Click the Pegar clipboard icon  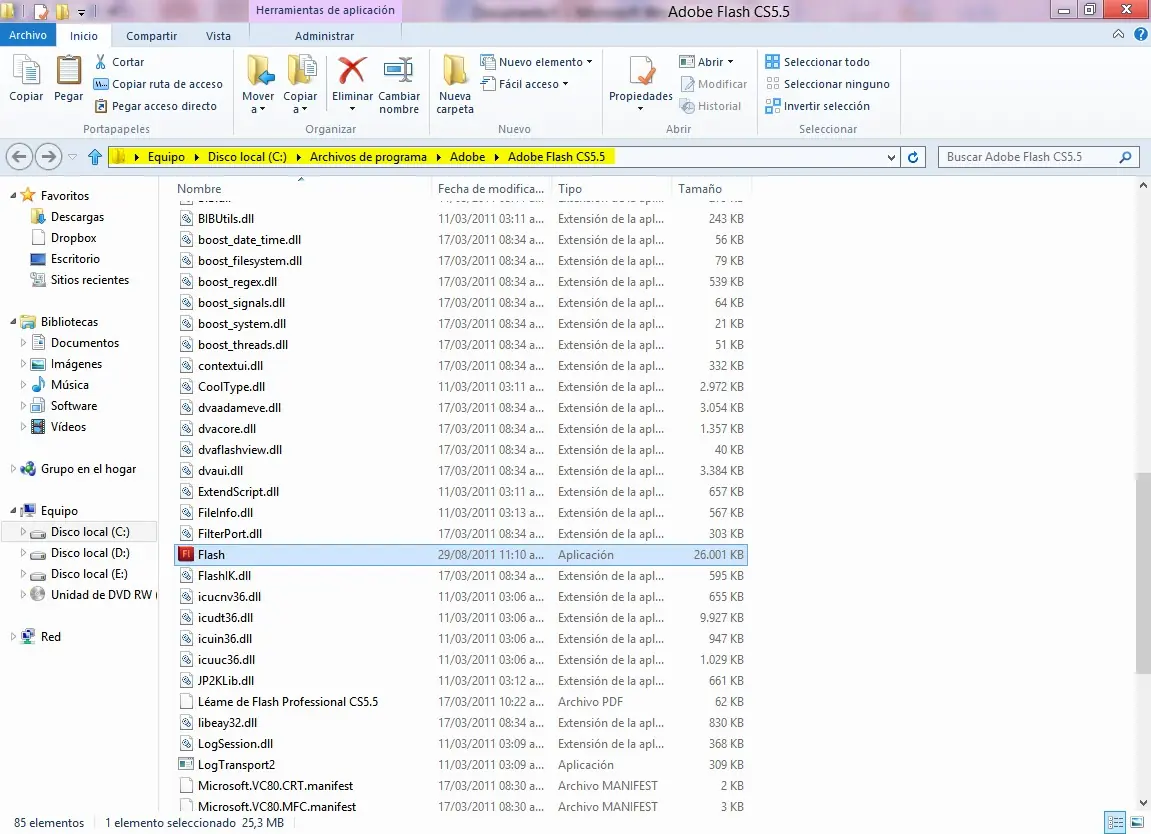click(x=68, y=79)
